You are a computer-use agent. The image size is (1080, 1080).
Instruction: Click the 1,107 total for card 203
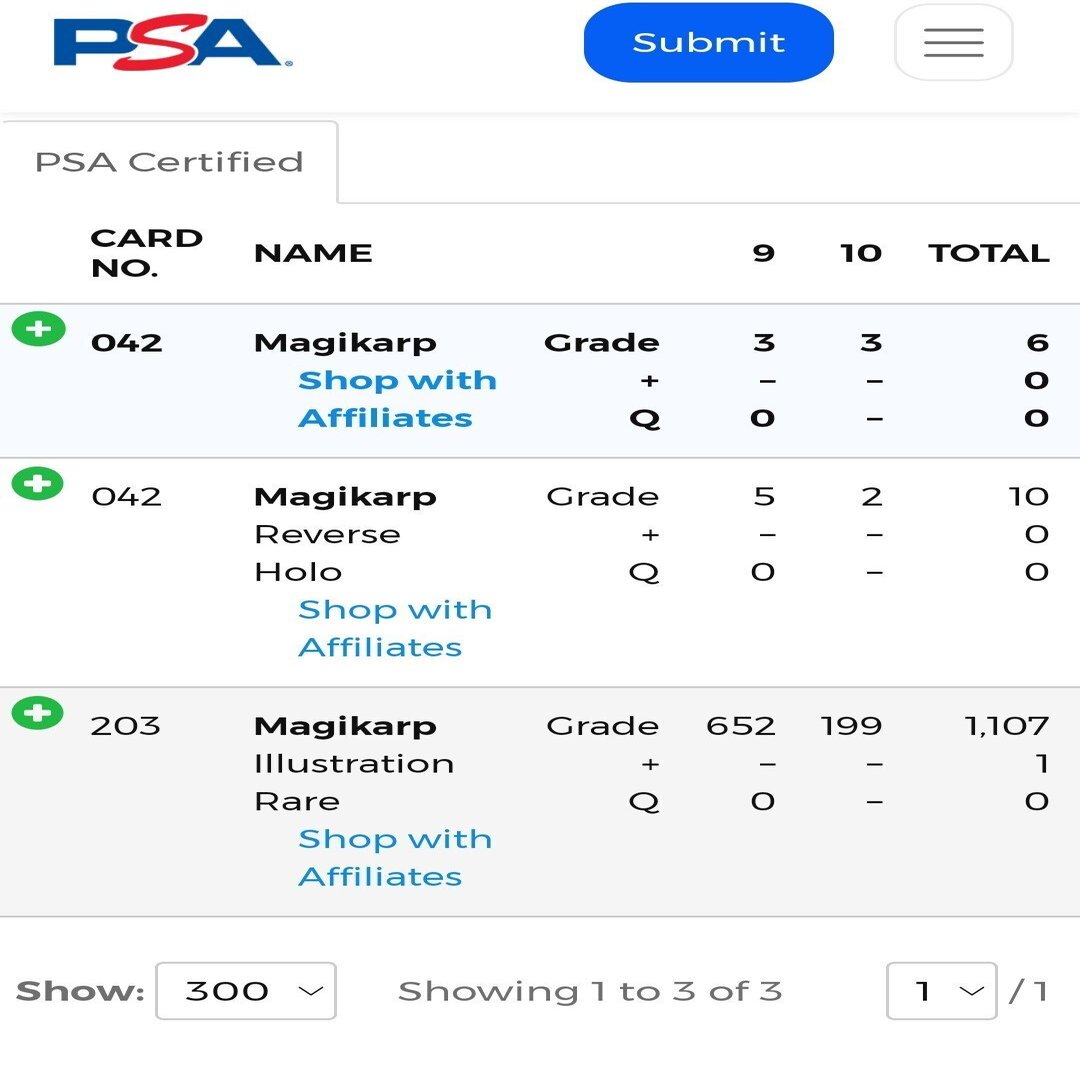(x=1007, y=725)
